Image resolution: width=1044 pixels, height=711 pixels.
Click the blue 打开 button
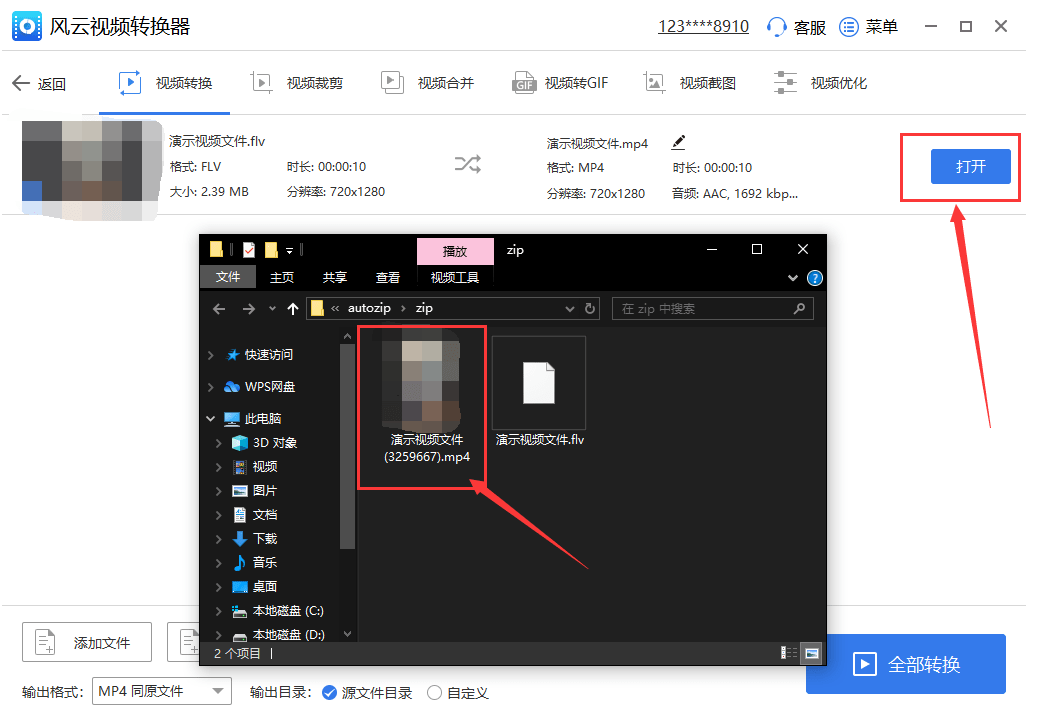pyautogui.click(x=970, y=166)
